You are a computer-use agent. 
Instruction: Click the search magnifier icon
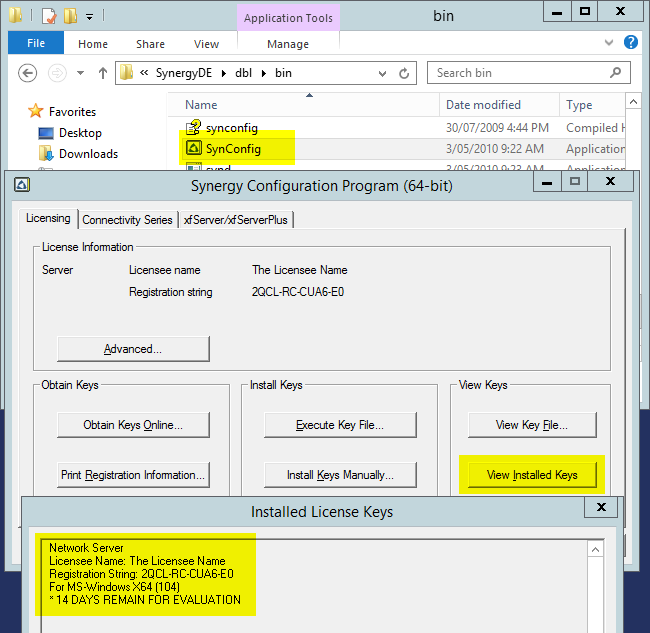click(x=616, y=73)
